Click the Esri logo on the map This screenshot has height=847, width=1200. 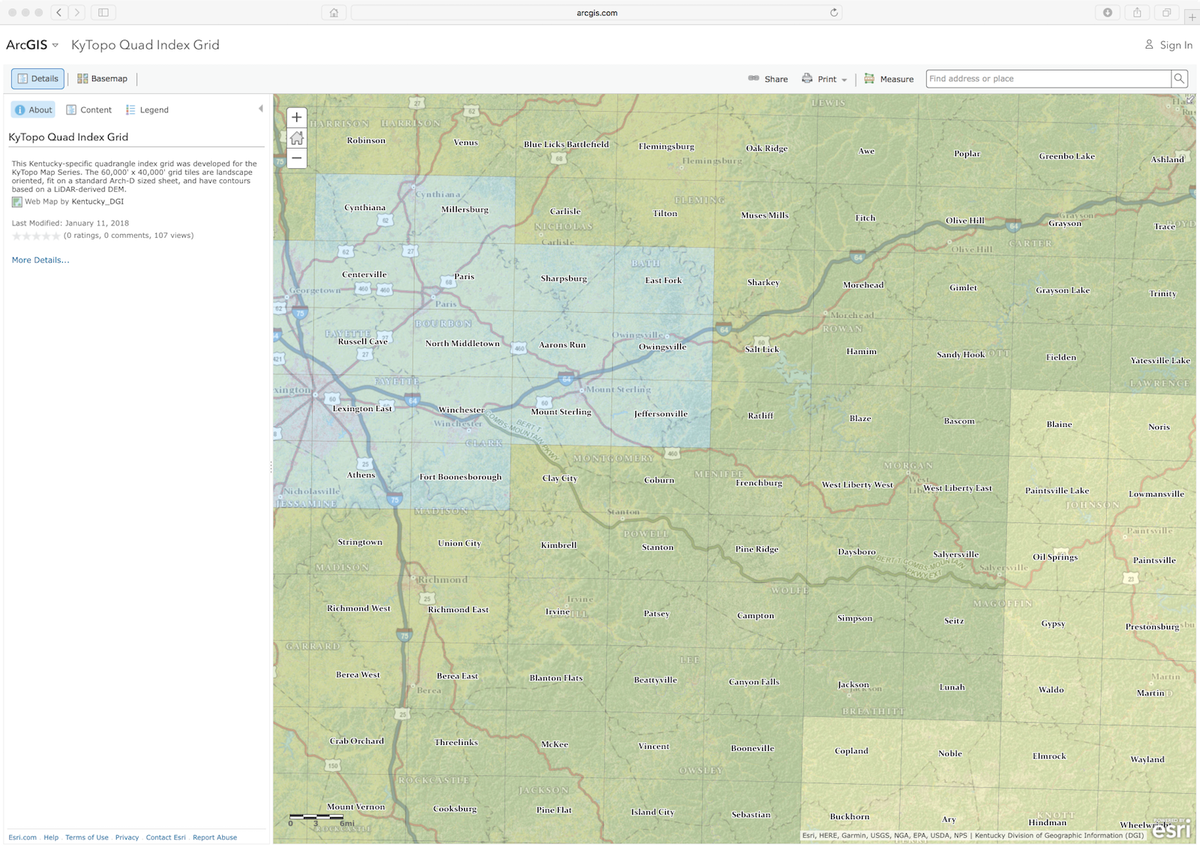[1171, 829]
